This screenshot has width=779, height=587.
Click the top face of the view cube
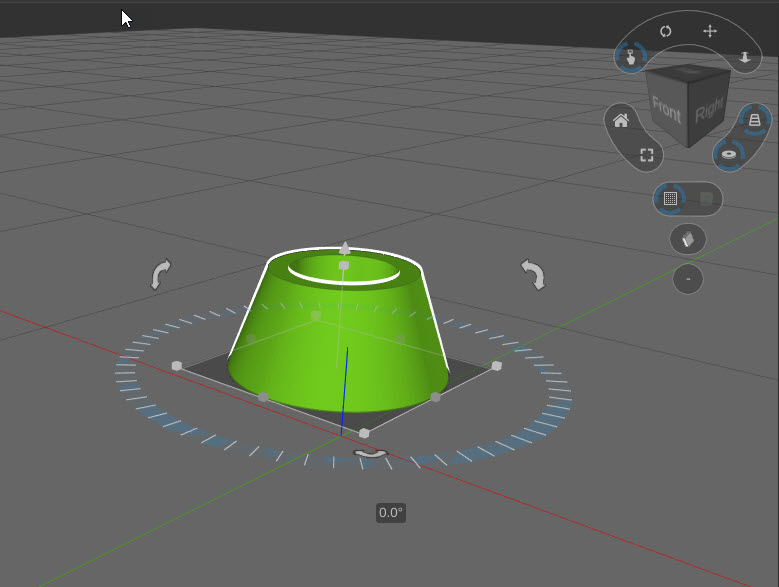pyautogui.click(x=689, y=72)
